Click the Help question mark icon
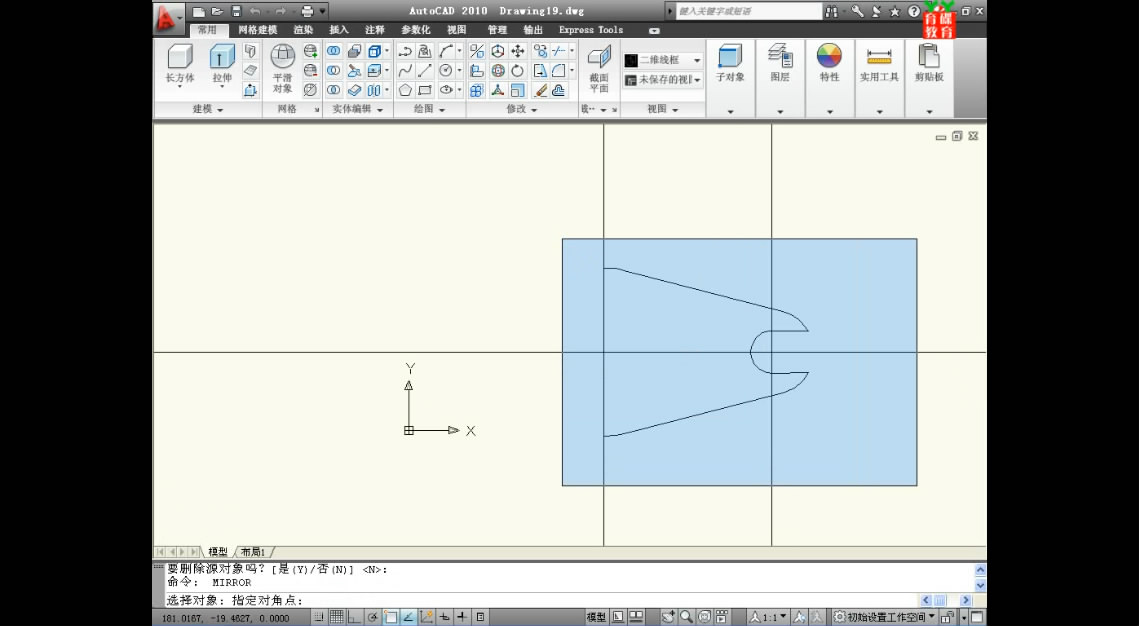This screenshot has width=1139, height=626. pos(914,12)
